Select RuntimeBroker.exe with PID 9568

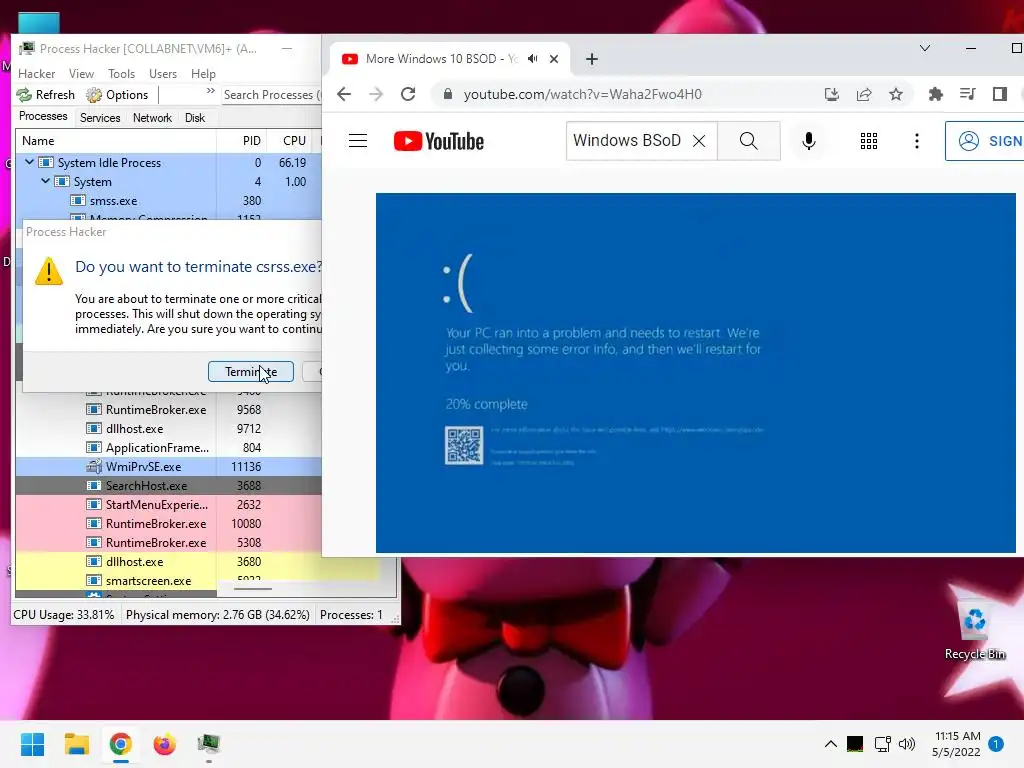pyautogui.click(x=168, y=409)
